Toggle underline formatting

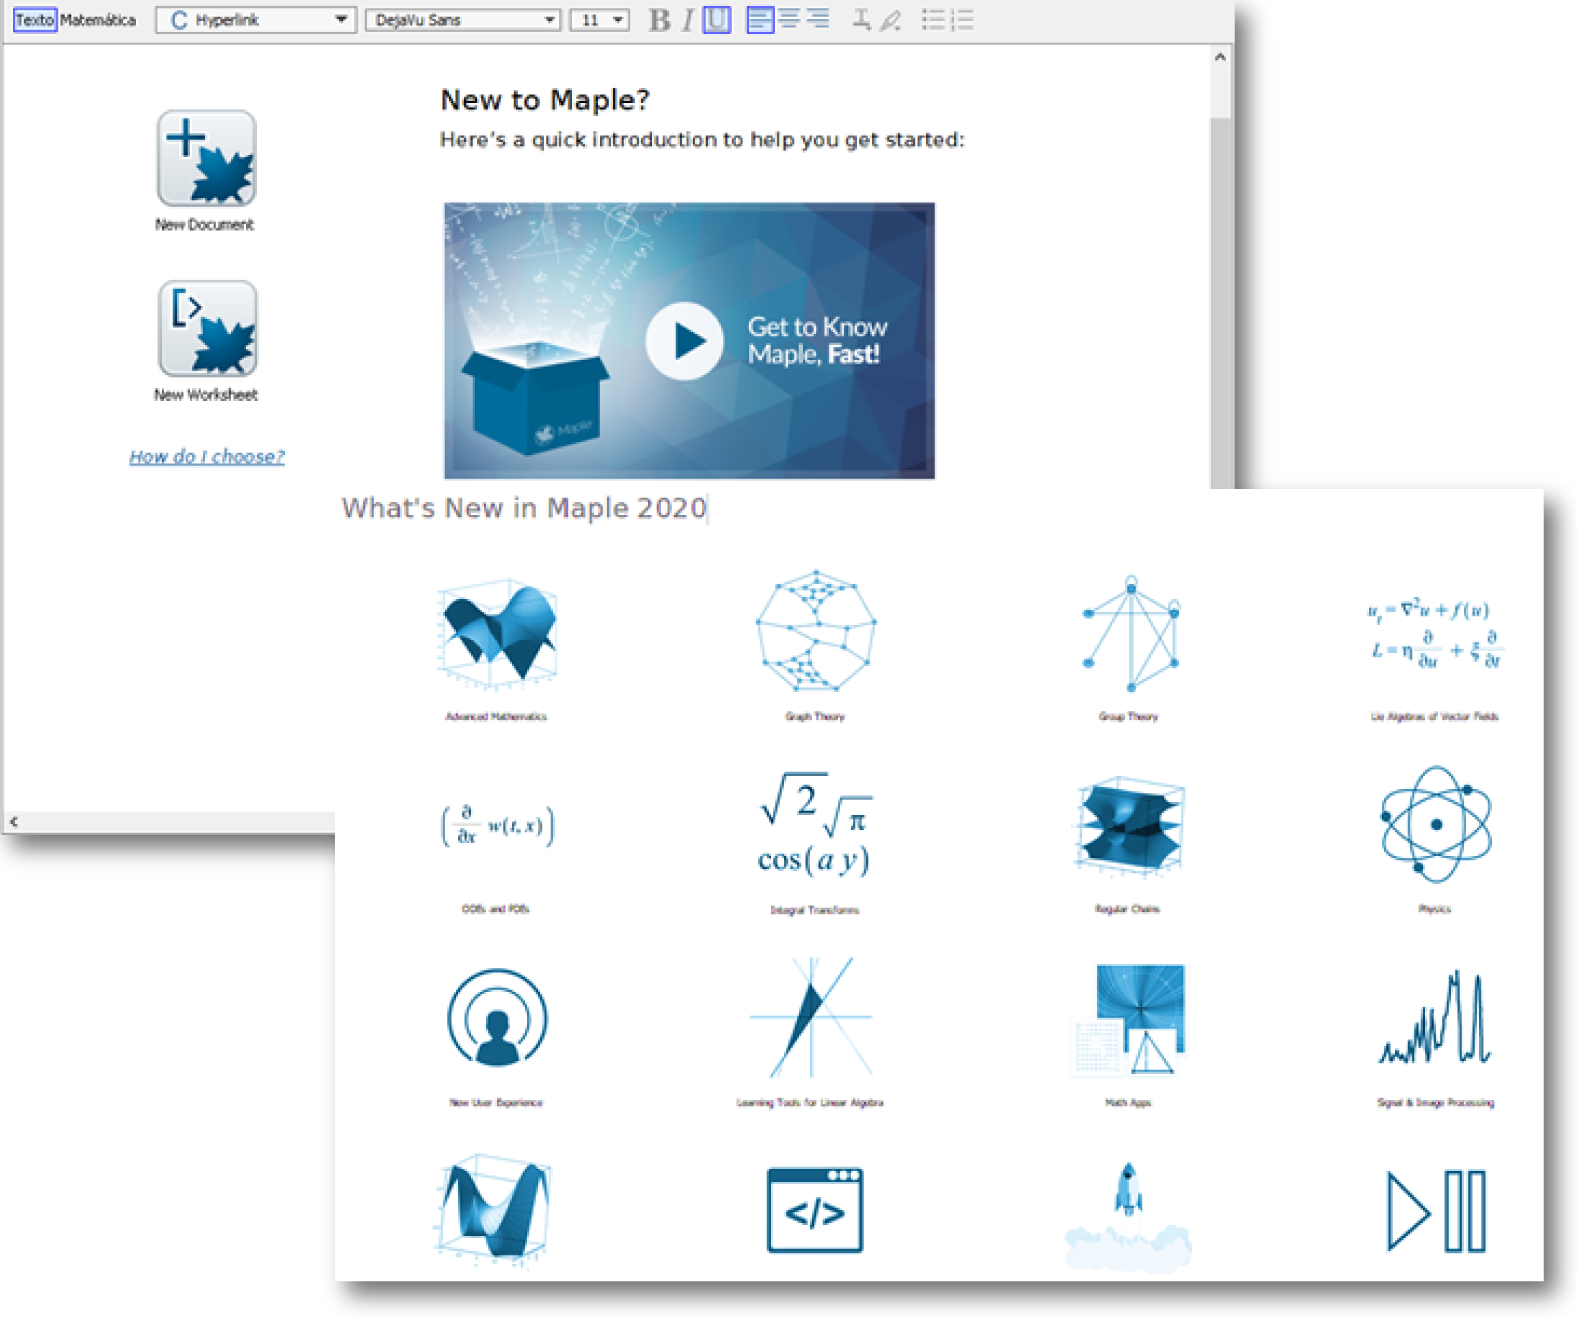(x=716, y=20)
